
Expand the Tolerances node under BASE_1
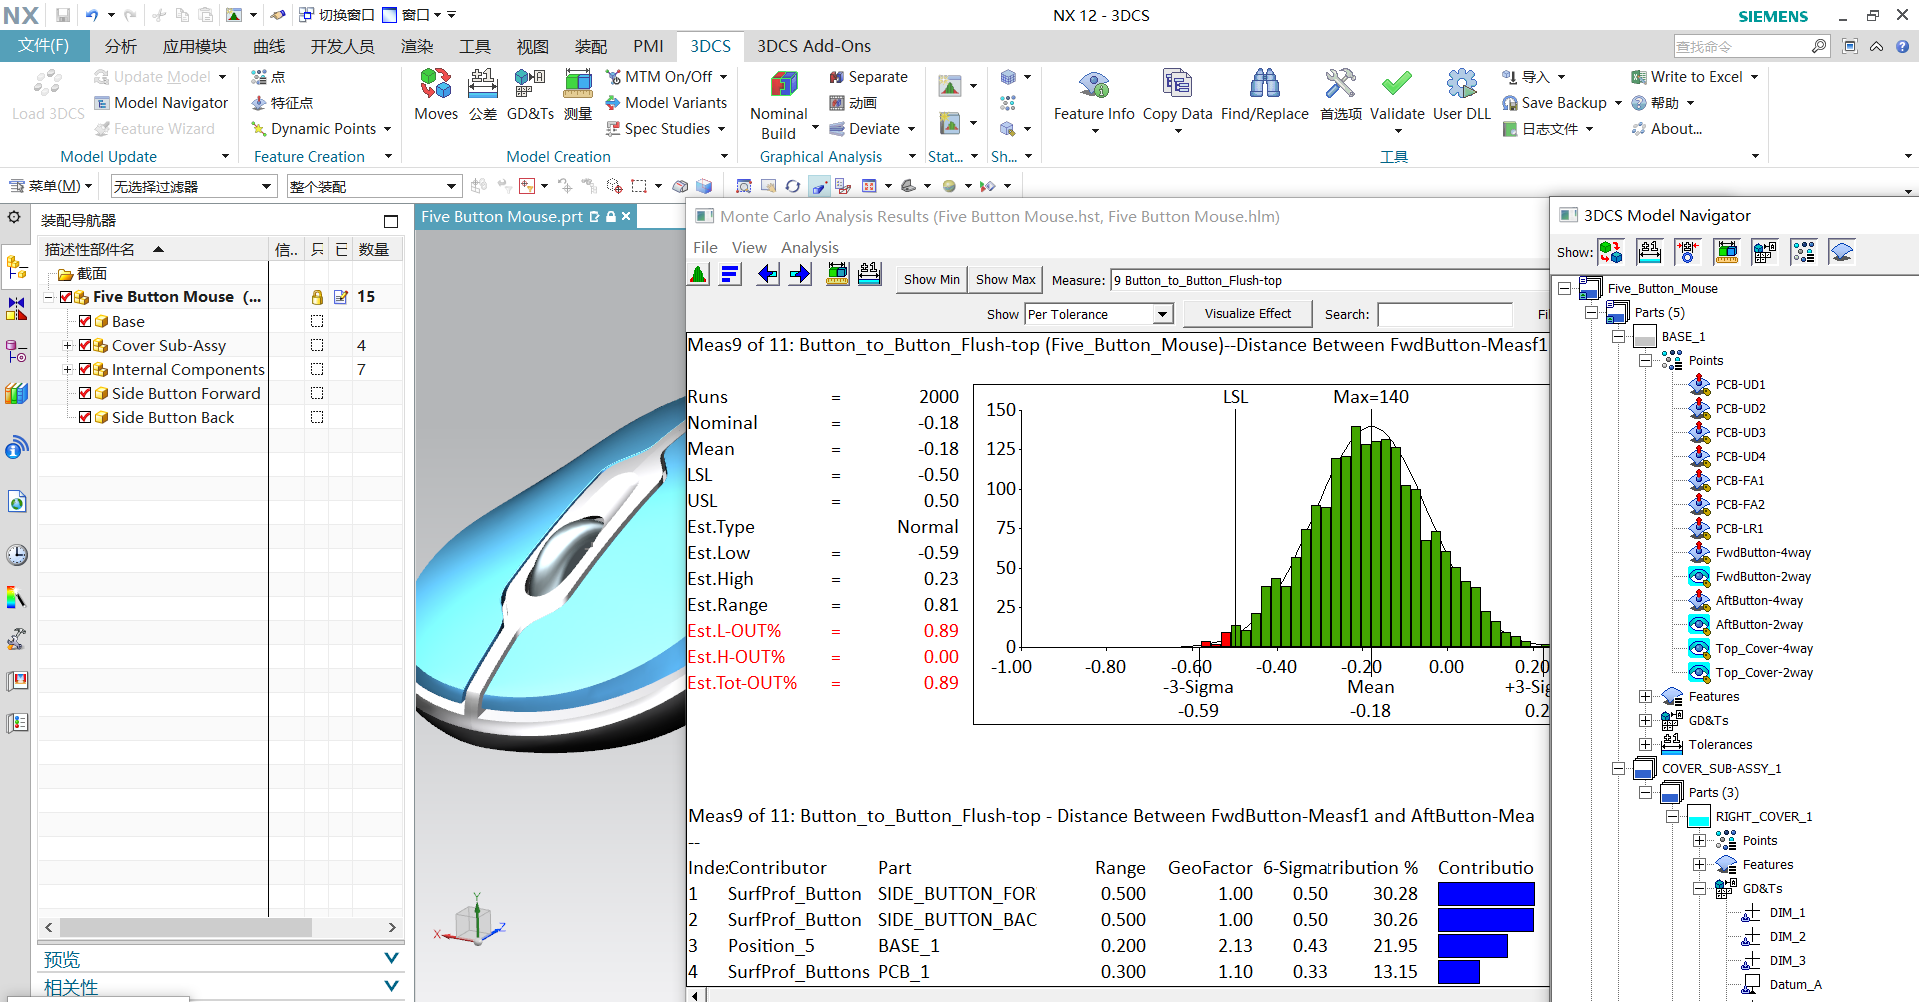[x=1645, y=745]
